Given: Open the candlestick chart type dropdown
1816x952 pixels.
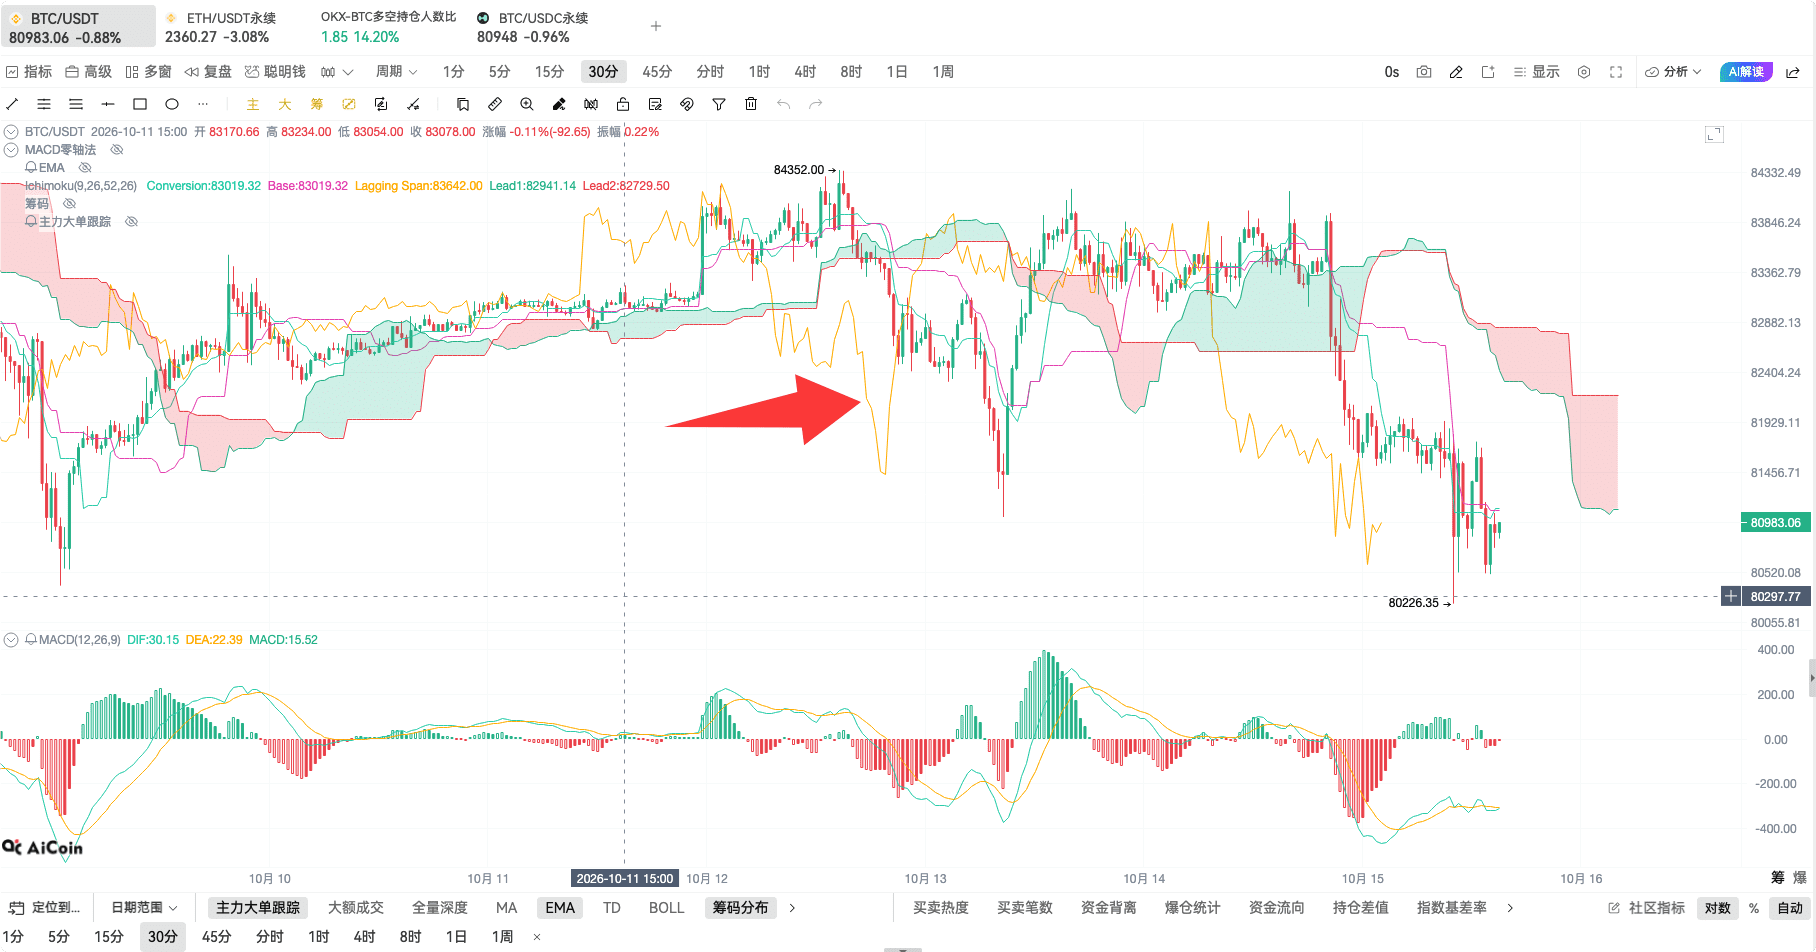Looking at the screenshot, I should coord(337,72).
